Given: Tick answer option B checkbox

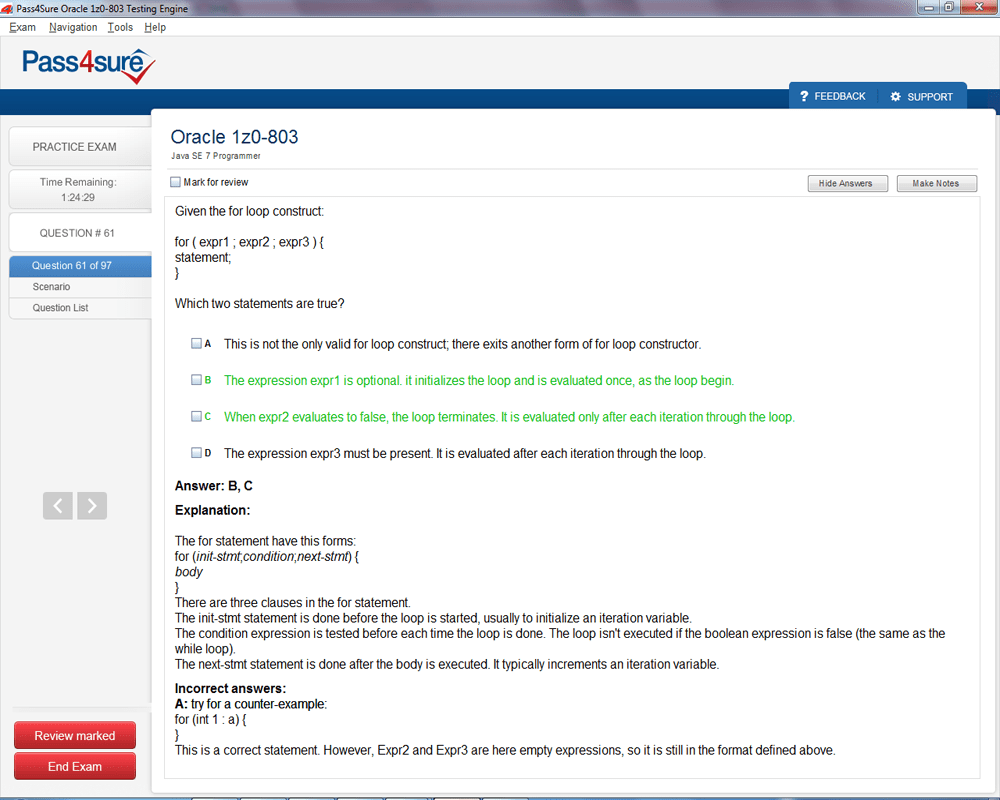Looking at the screenshot, I should point(196,380).
